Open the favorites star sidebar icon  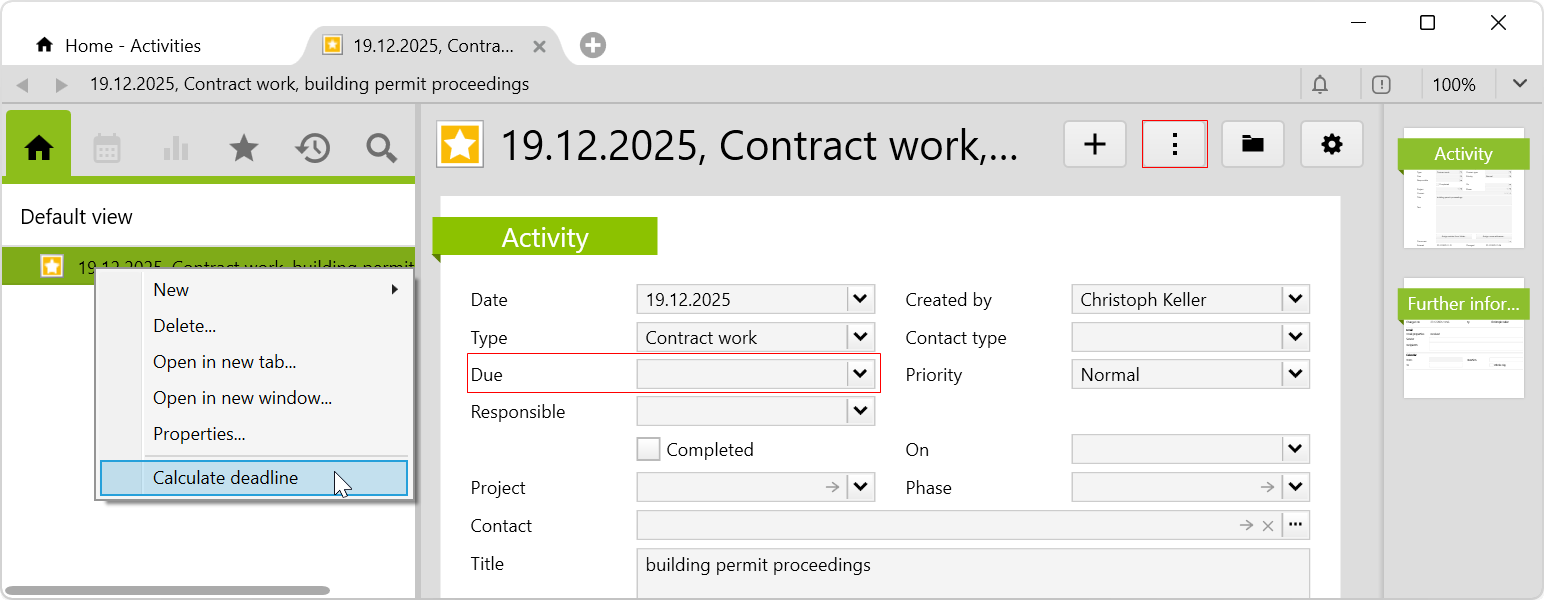click(x=244, y=148)
